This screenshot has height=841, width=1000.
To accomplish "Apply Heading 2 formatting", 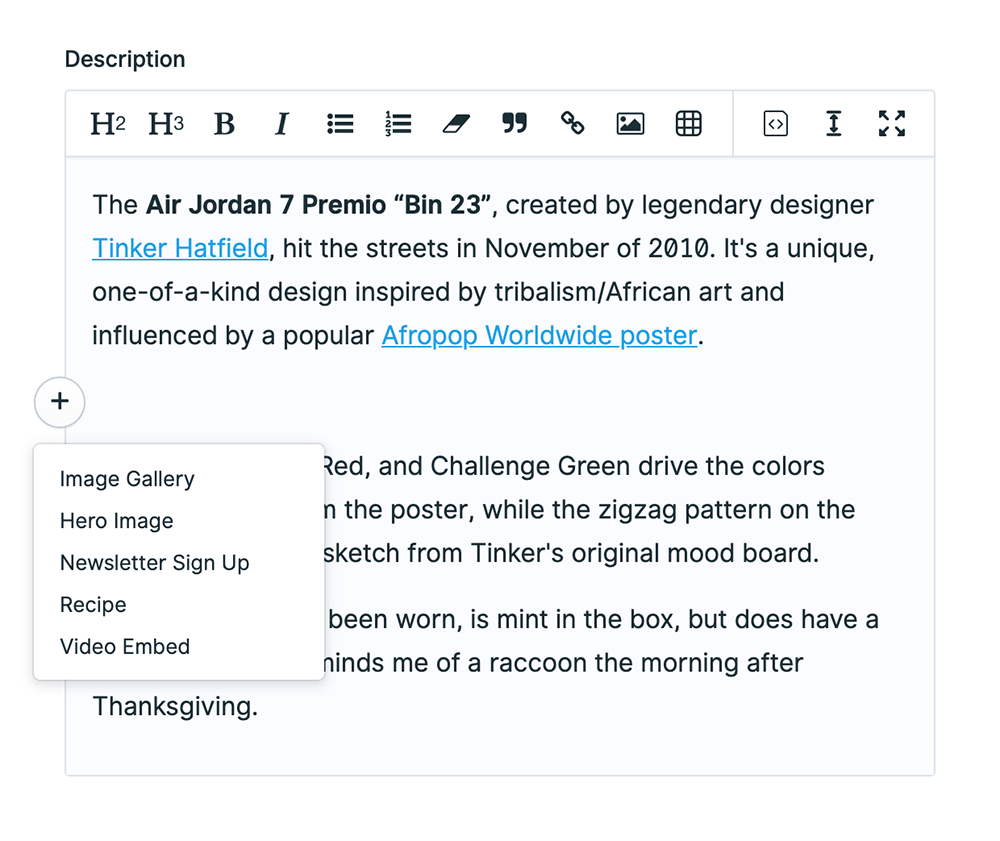I will point(108,124).
